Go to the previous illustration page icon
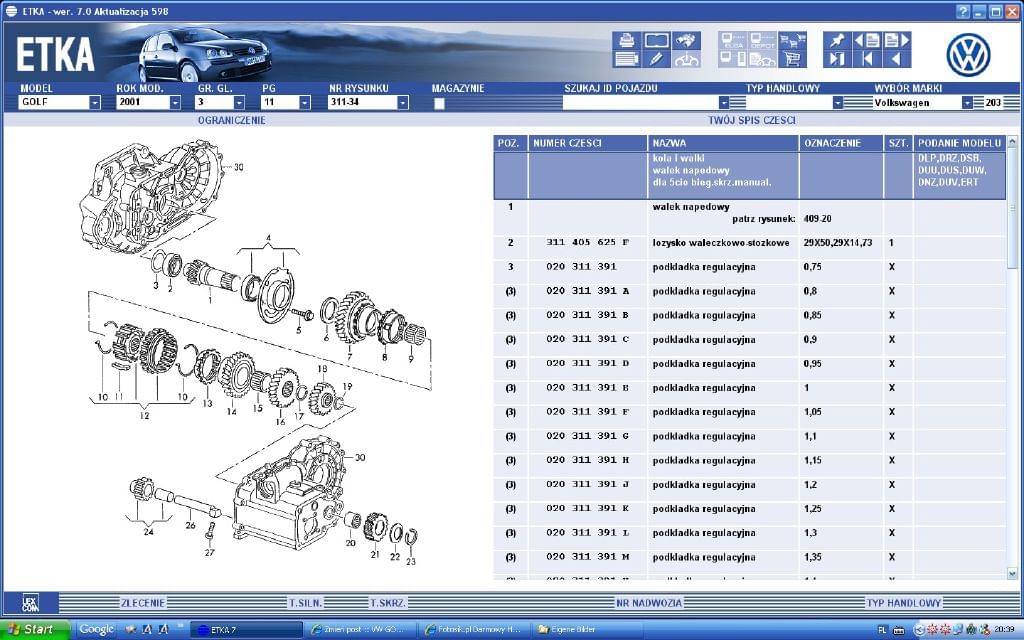Viewport: 1024px width, 640px height. [867, 40]
